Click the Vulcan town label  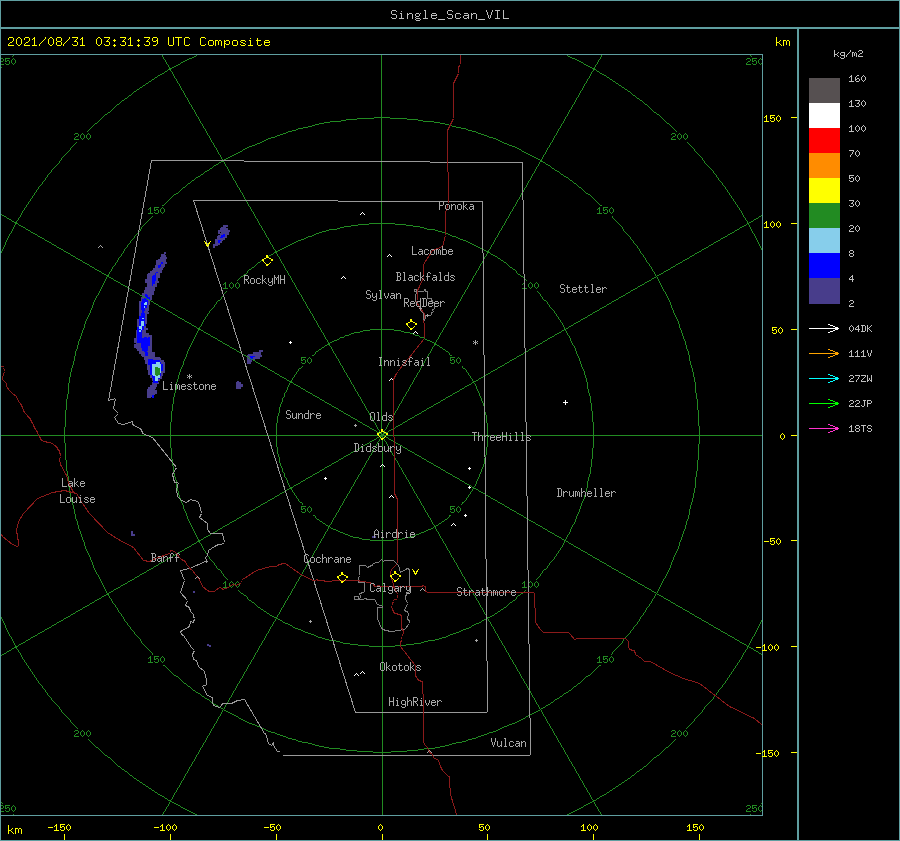[509, 743]
